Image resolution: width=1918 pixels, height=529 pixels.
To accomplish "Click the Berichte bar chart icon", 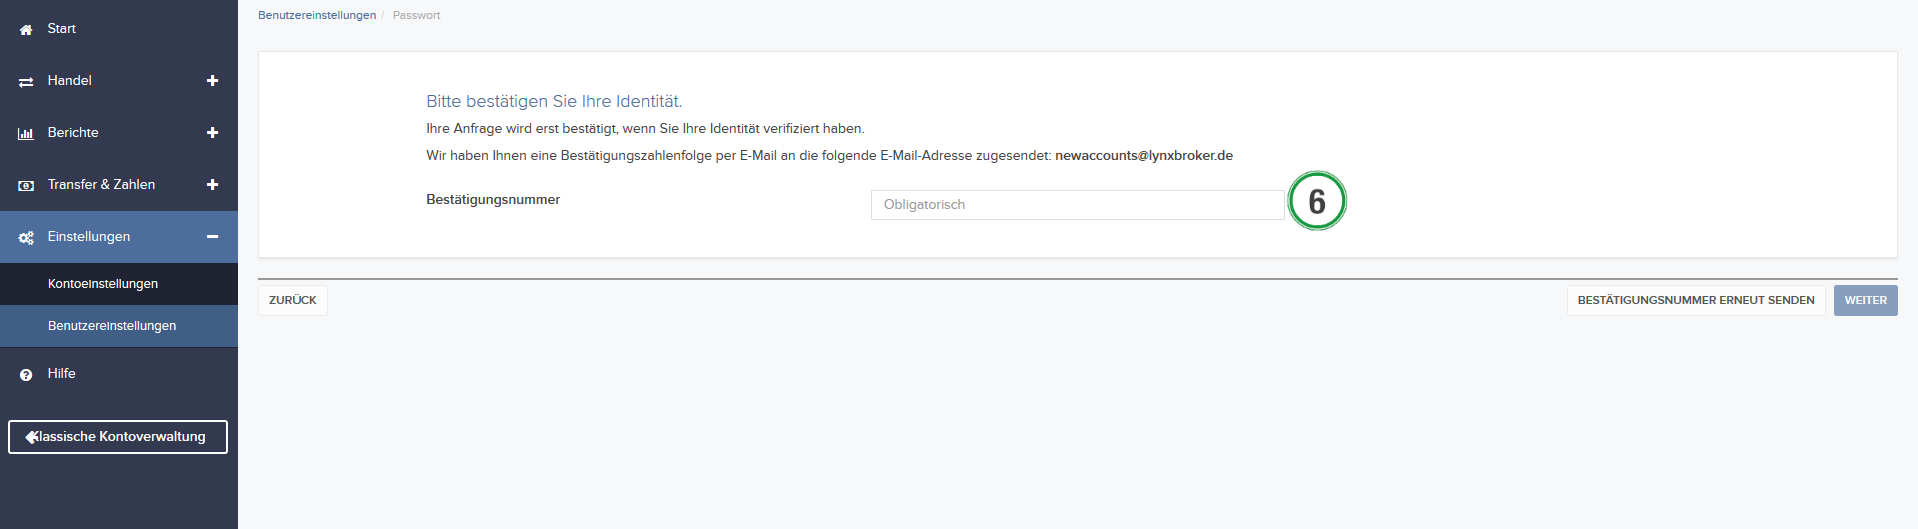I will [26, 134].
